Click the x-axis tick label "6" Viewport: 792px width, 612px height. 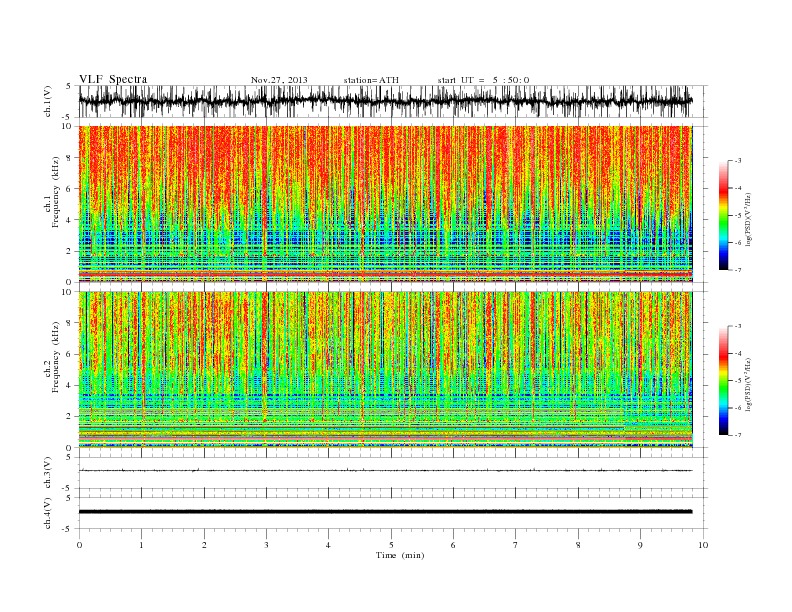(x=453, y=545)
